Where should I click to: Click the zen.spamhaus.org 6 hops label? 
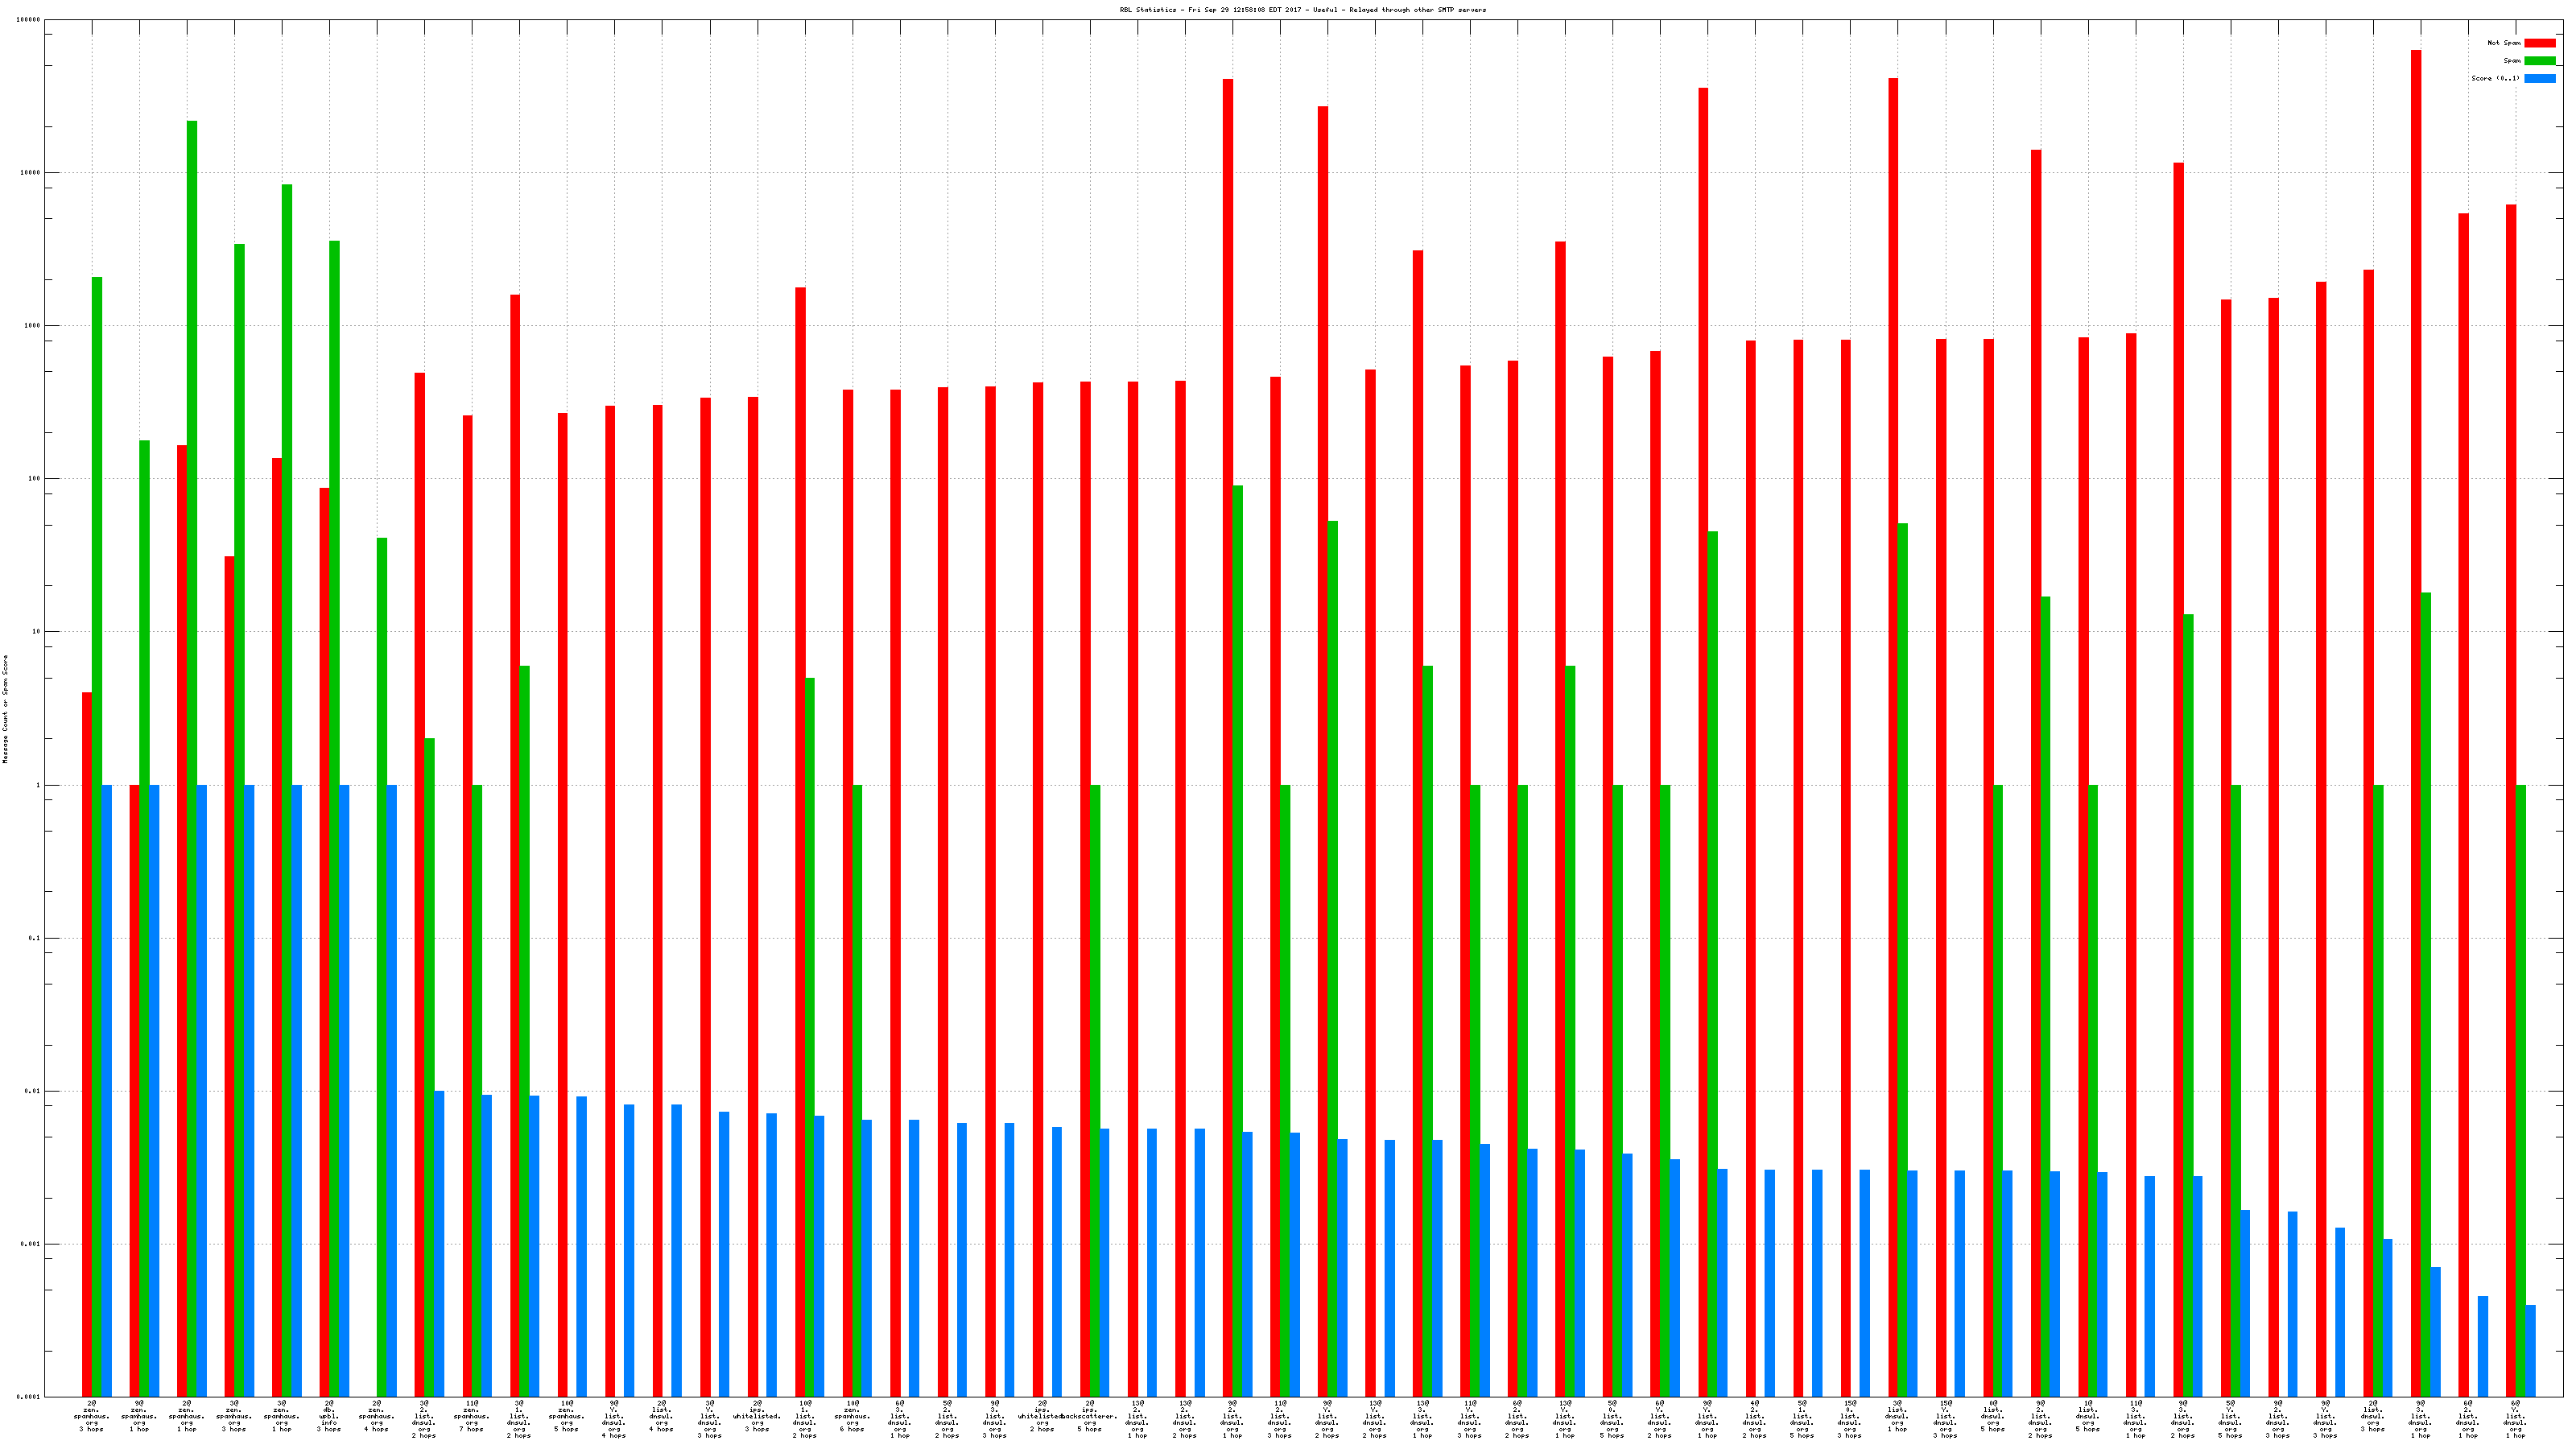pyautogui.click(x=852, y=1416)
